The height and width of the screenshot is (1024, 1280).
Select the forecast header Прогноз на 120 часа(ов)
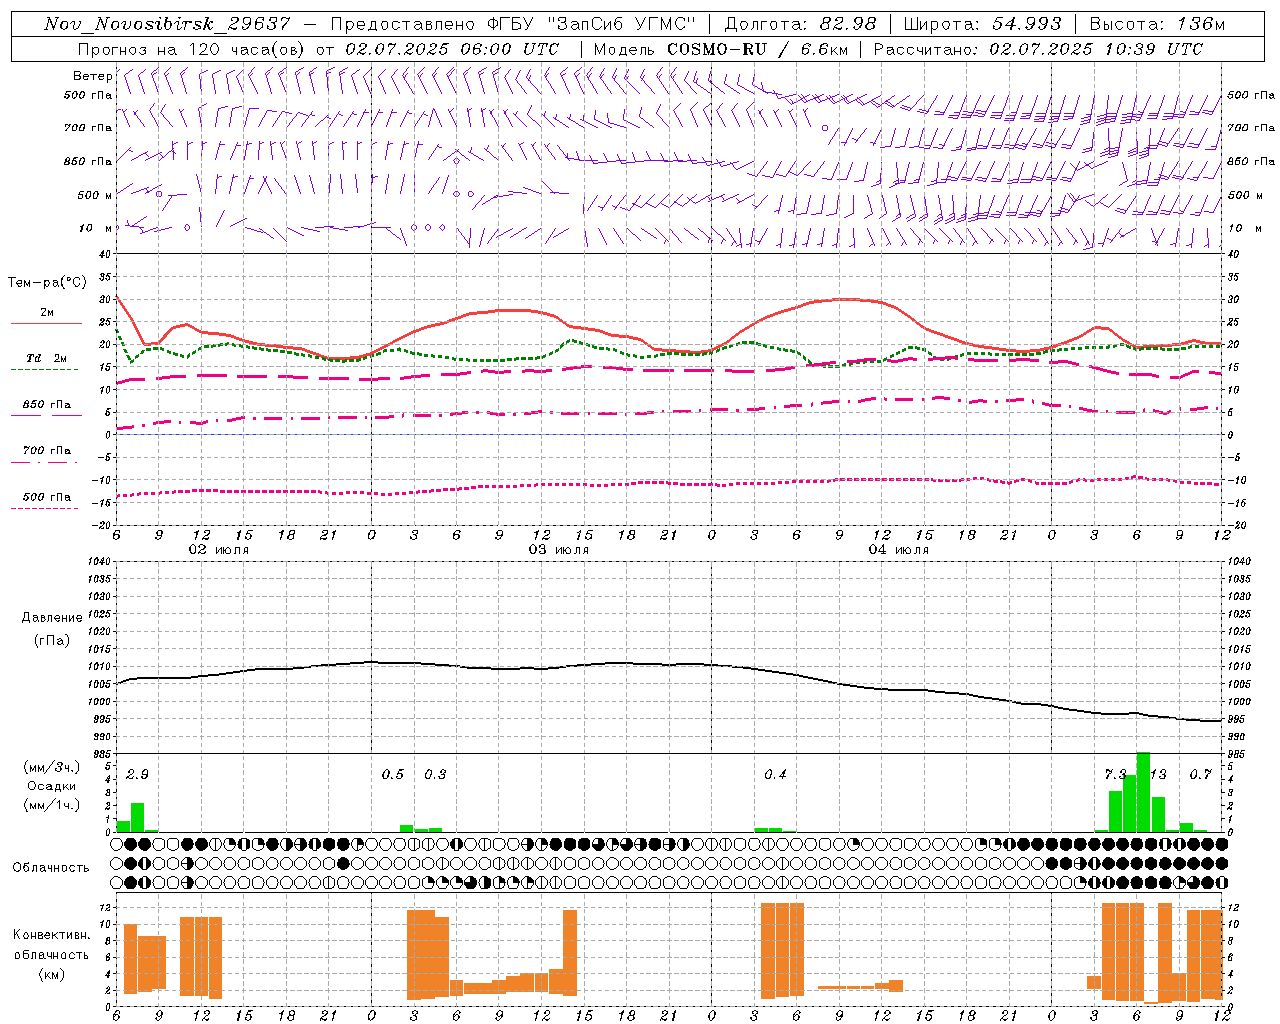coord(193,48)
